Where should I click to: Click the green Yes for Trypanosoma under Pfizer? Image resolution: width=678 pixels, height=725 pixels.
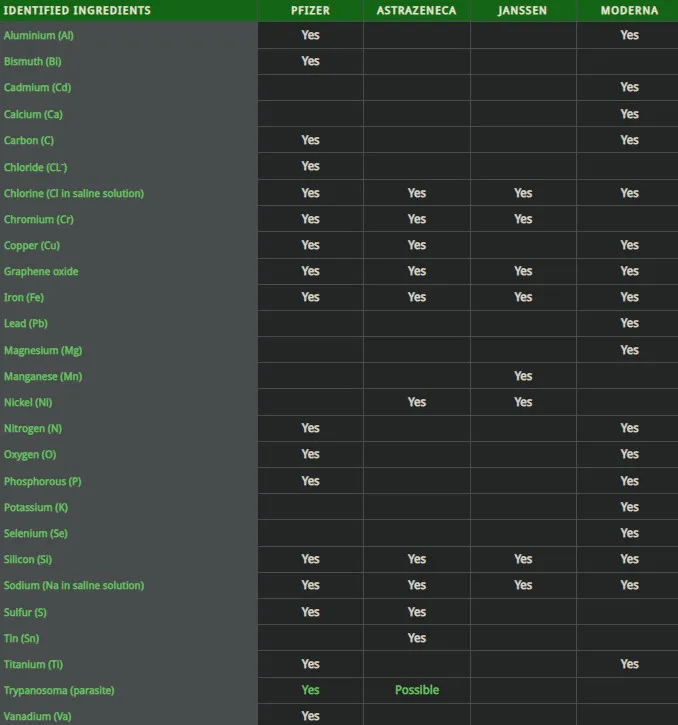tap(310, 690)
